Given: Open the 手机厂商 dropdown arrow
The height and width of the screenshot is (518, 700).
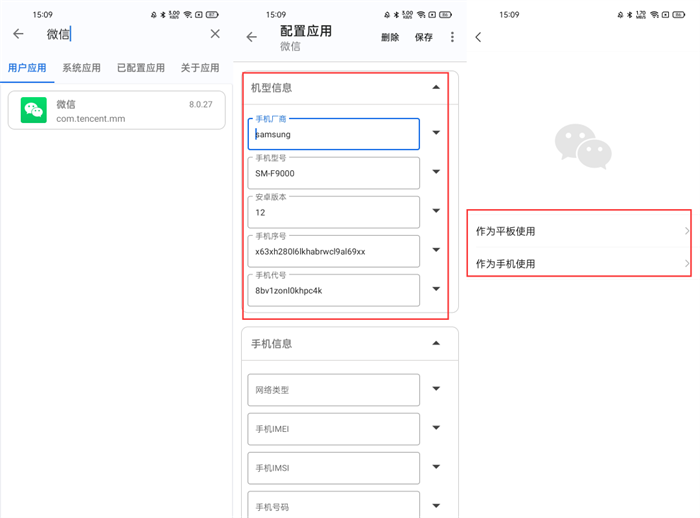Looking at the screenshot, I should (436, 133).
